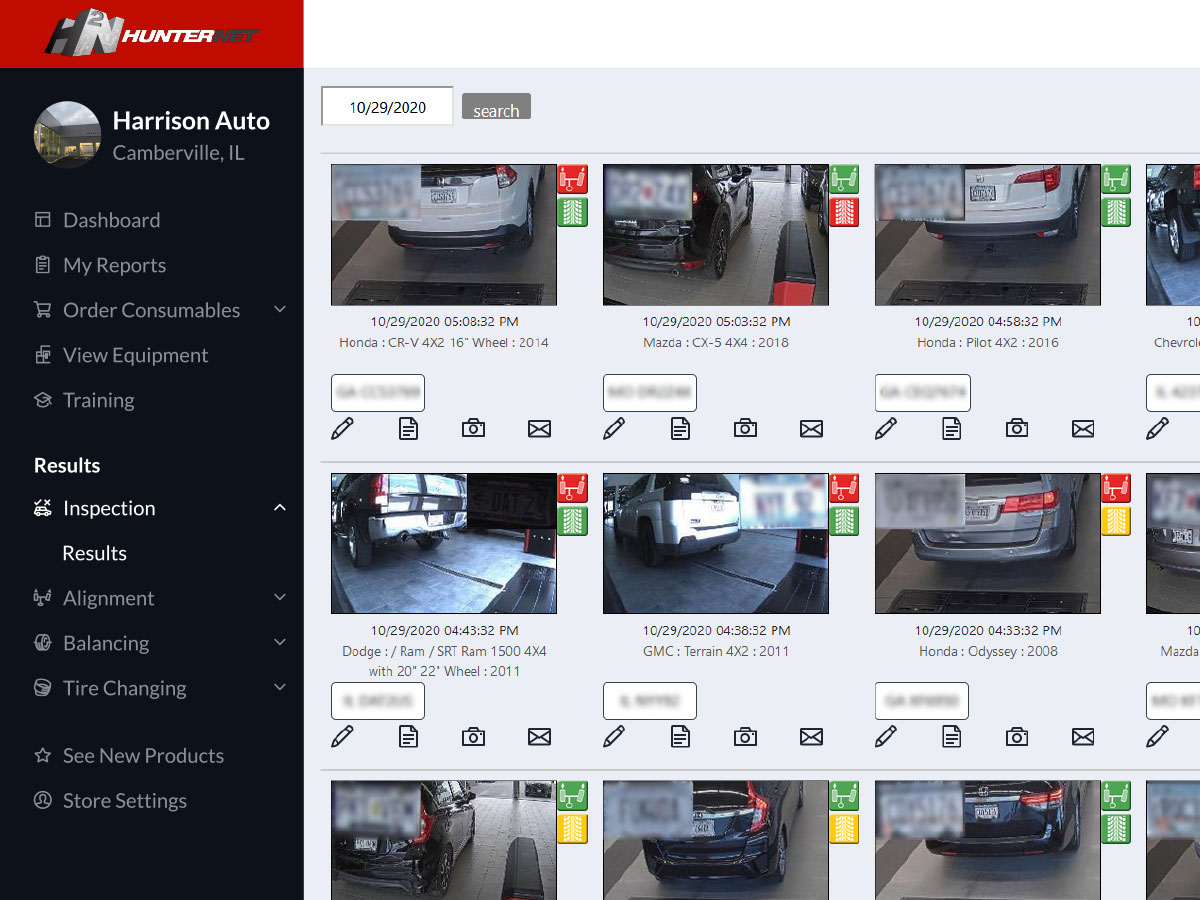Expand the Alignment menu
1200x900 pixels.
104,598
